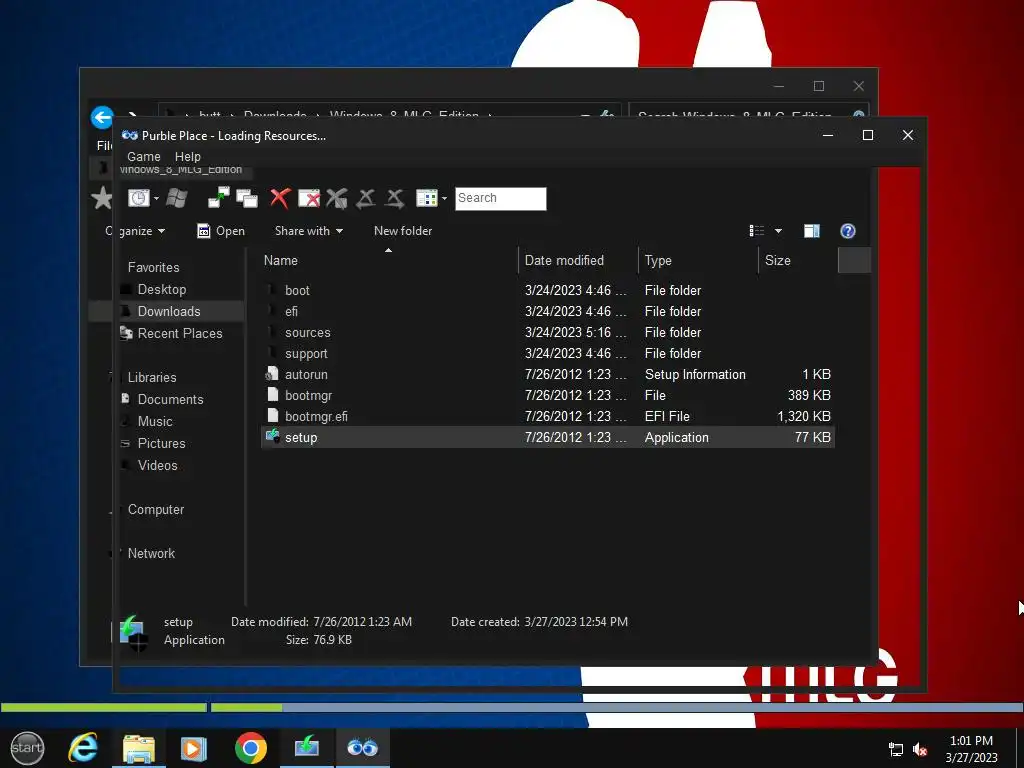The width and height of the screenshot is (1024, 768).
Task: Select the support folder
Action: (x=547, y=353)
